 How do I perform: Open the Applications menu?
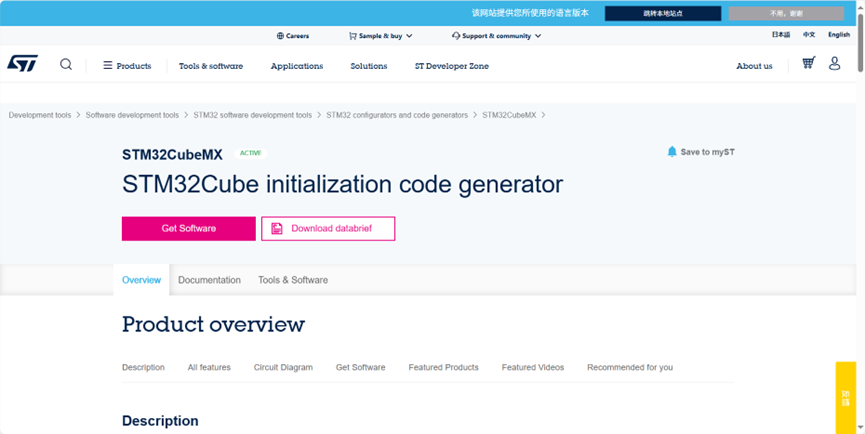point(297,66)
